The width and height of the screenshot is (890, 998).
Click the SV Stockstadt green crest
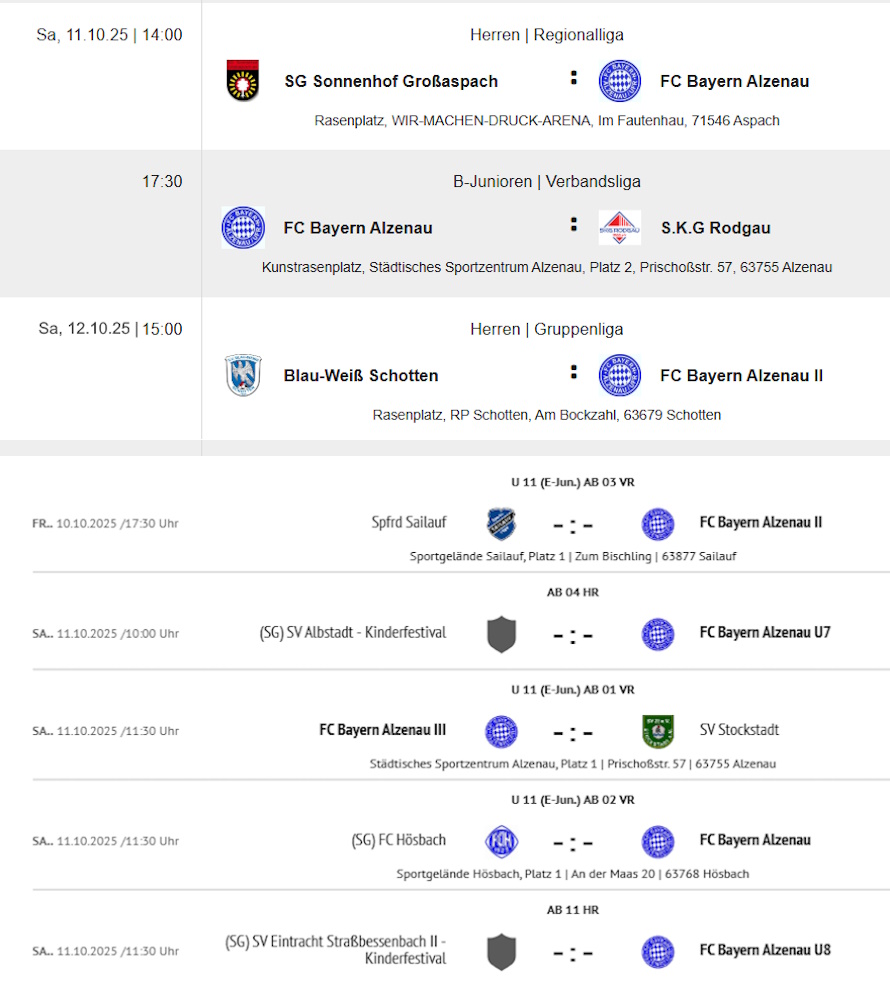point(657,731)
